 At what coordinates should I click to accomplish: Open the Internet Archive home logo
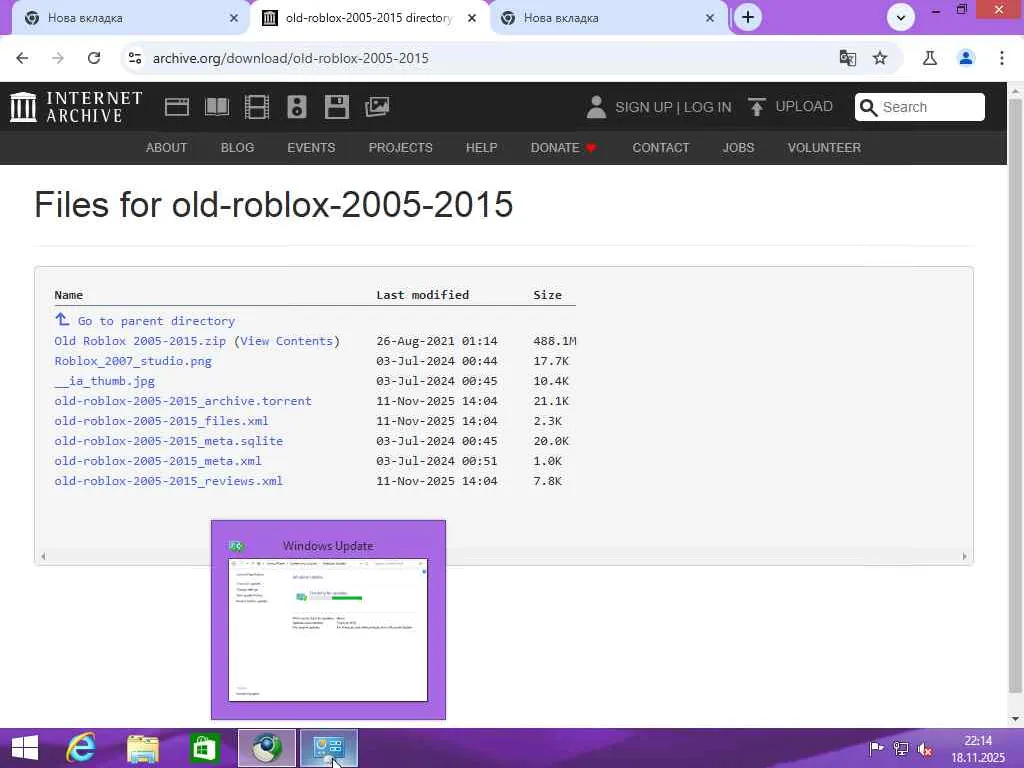76,107
